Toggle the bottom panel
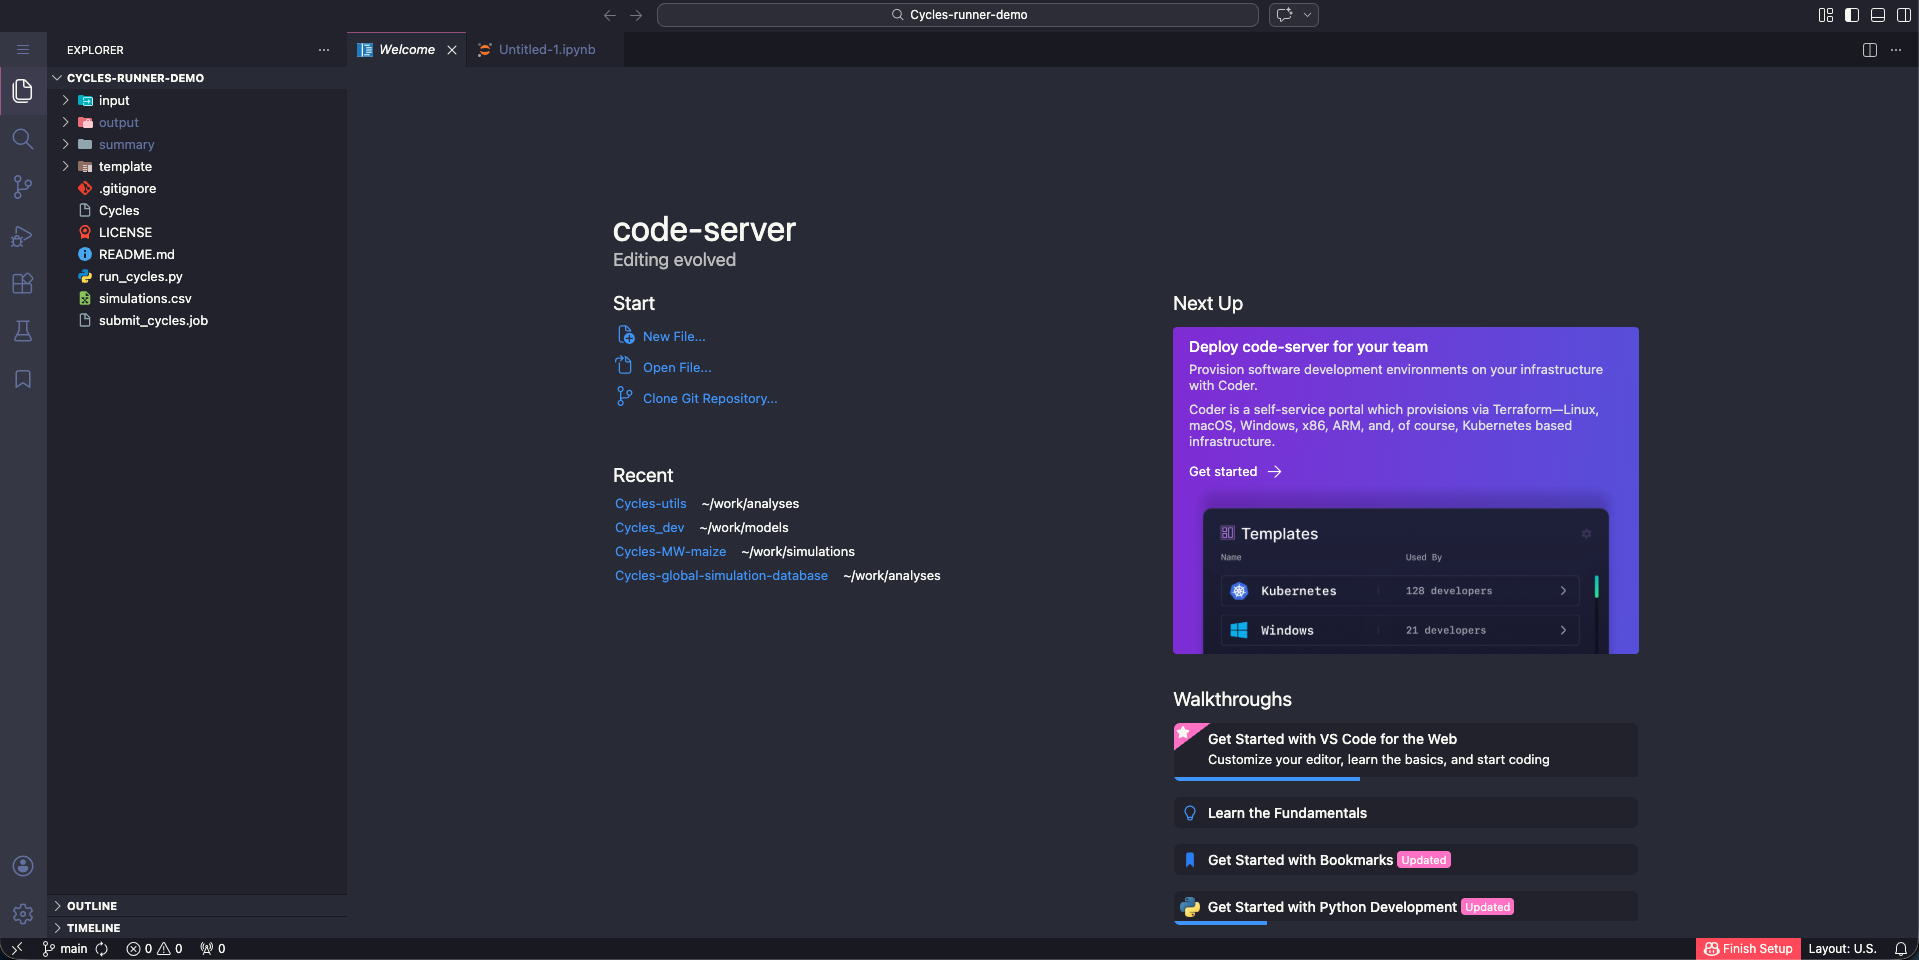This screenshot has width=1919, height=960. (x=1878, y=15)
